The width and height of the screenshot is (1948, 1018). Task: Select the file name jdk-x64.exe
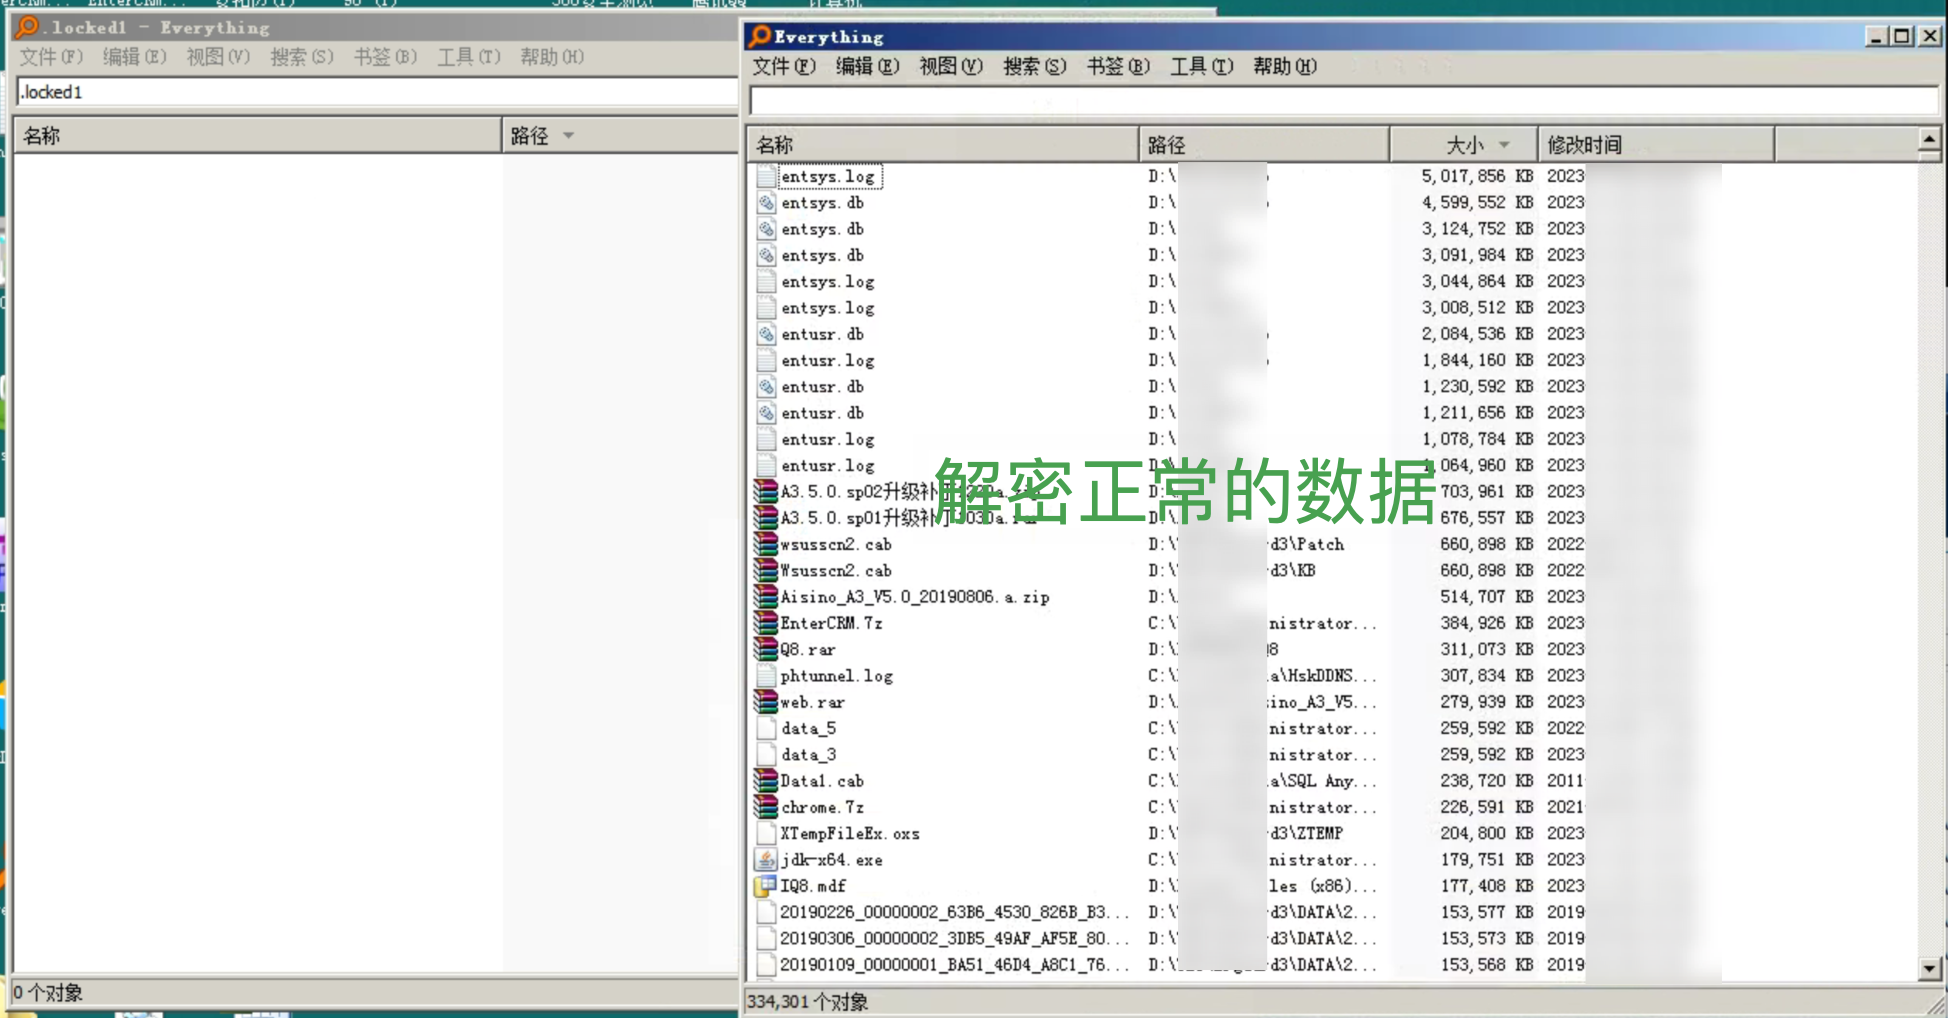pyautogui.click(x=831, y=860)
